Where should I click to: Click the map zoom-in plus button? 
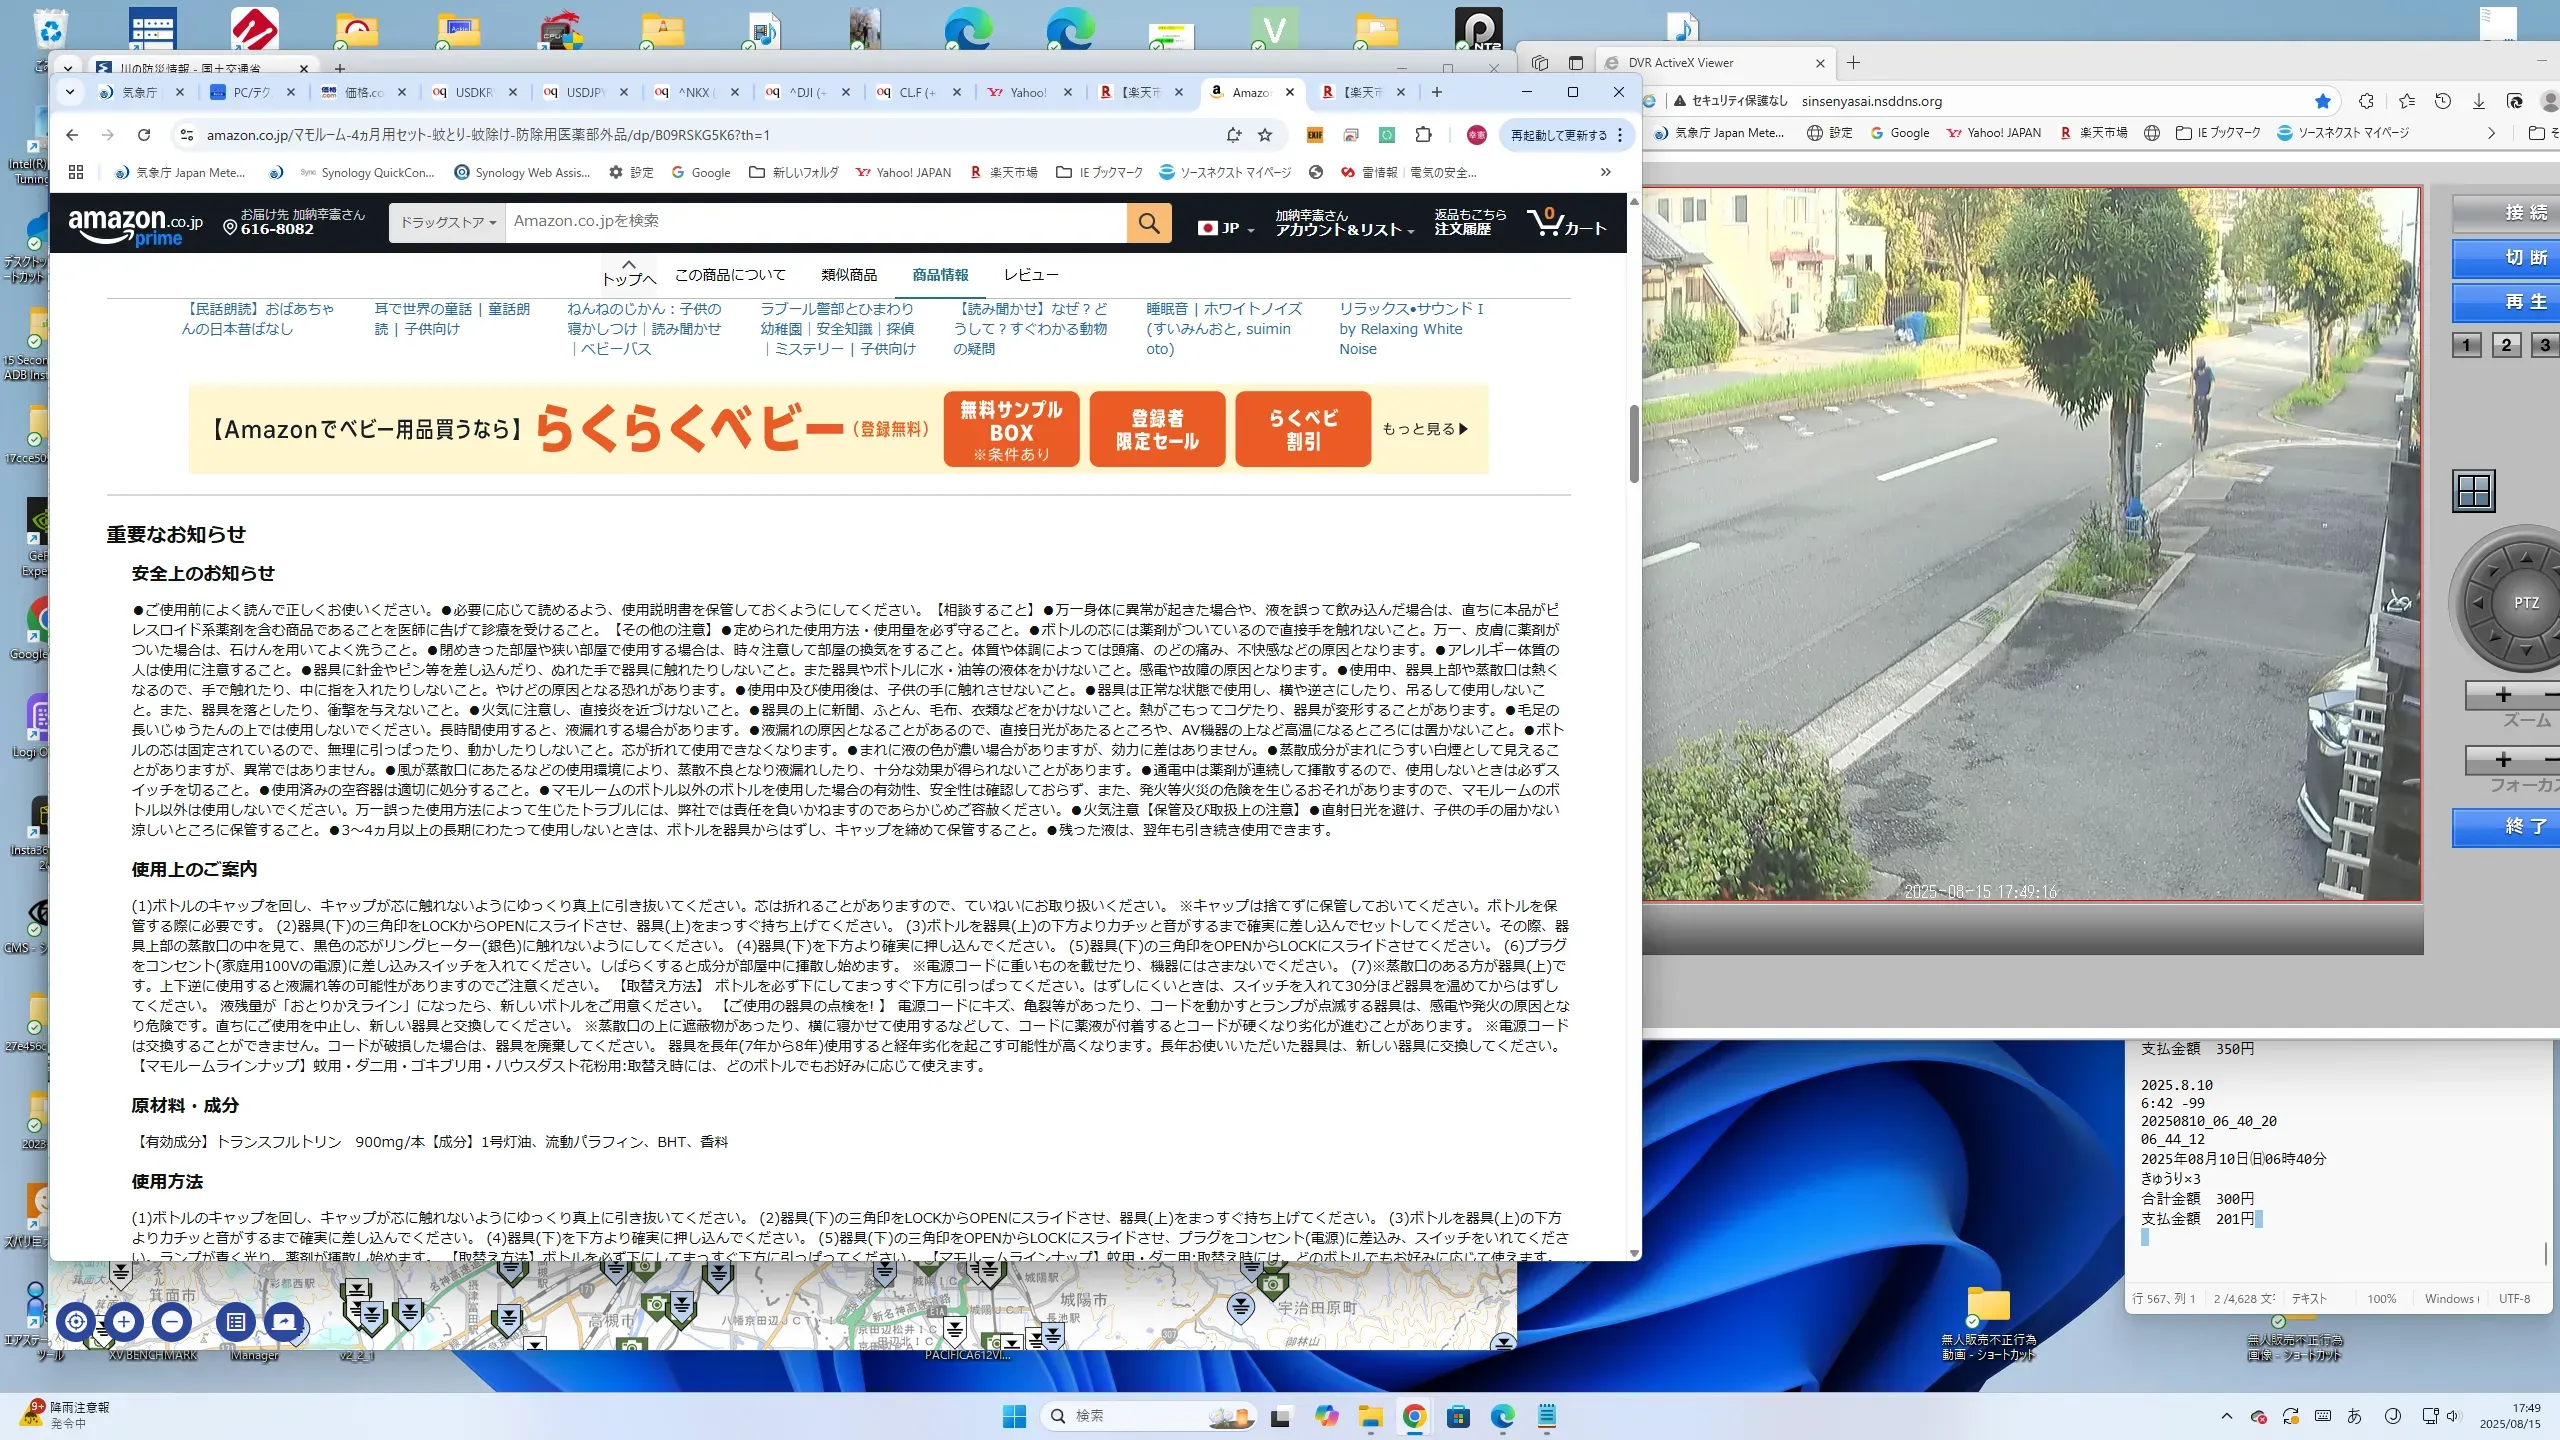coord(124,1322)
